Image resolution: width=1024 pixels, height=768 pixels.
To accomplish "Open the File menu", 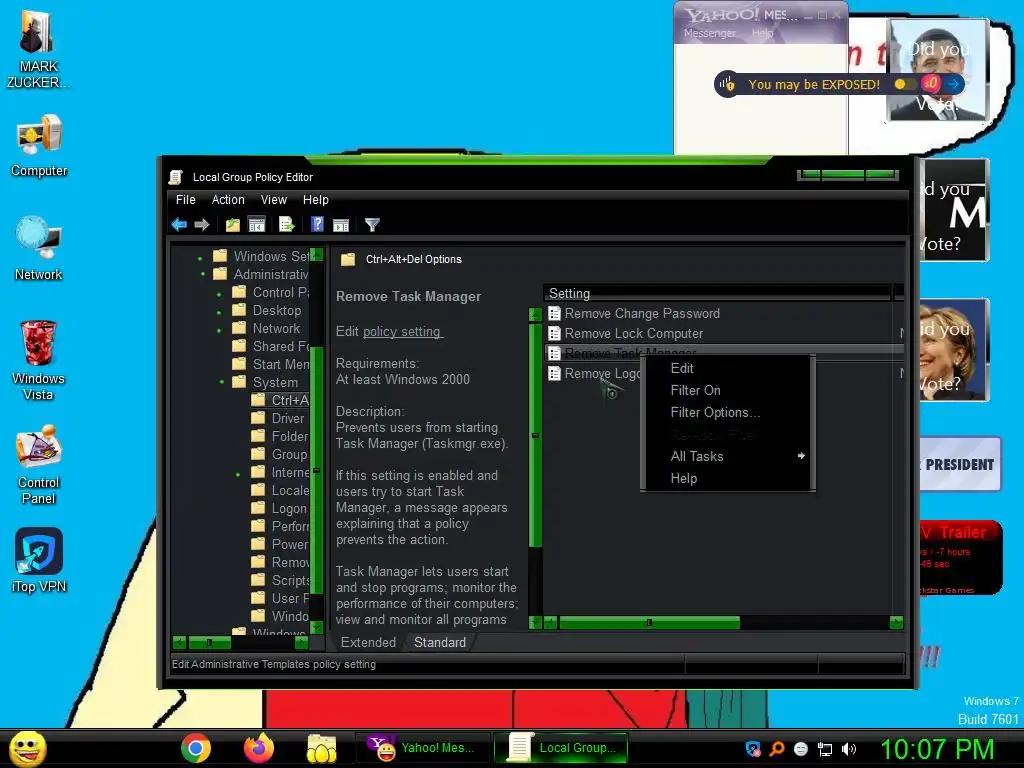I will click(x=185, y=200).
